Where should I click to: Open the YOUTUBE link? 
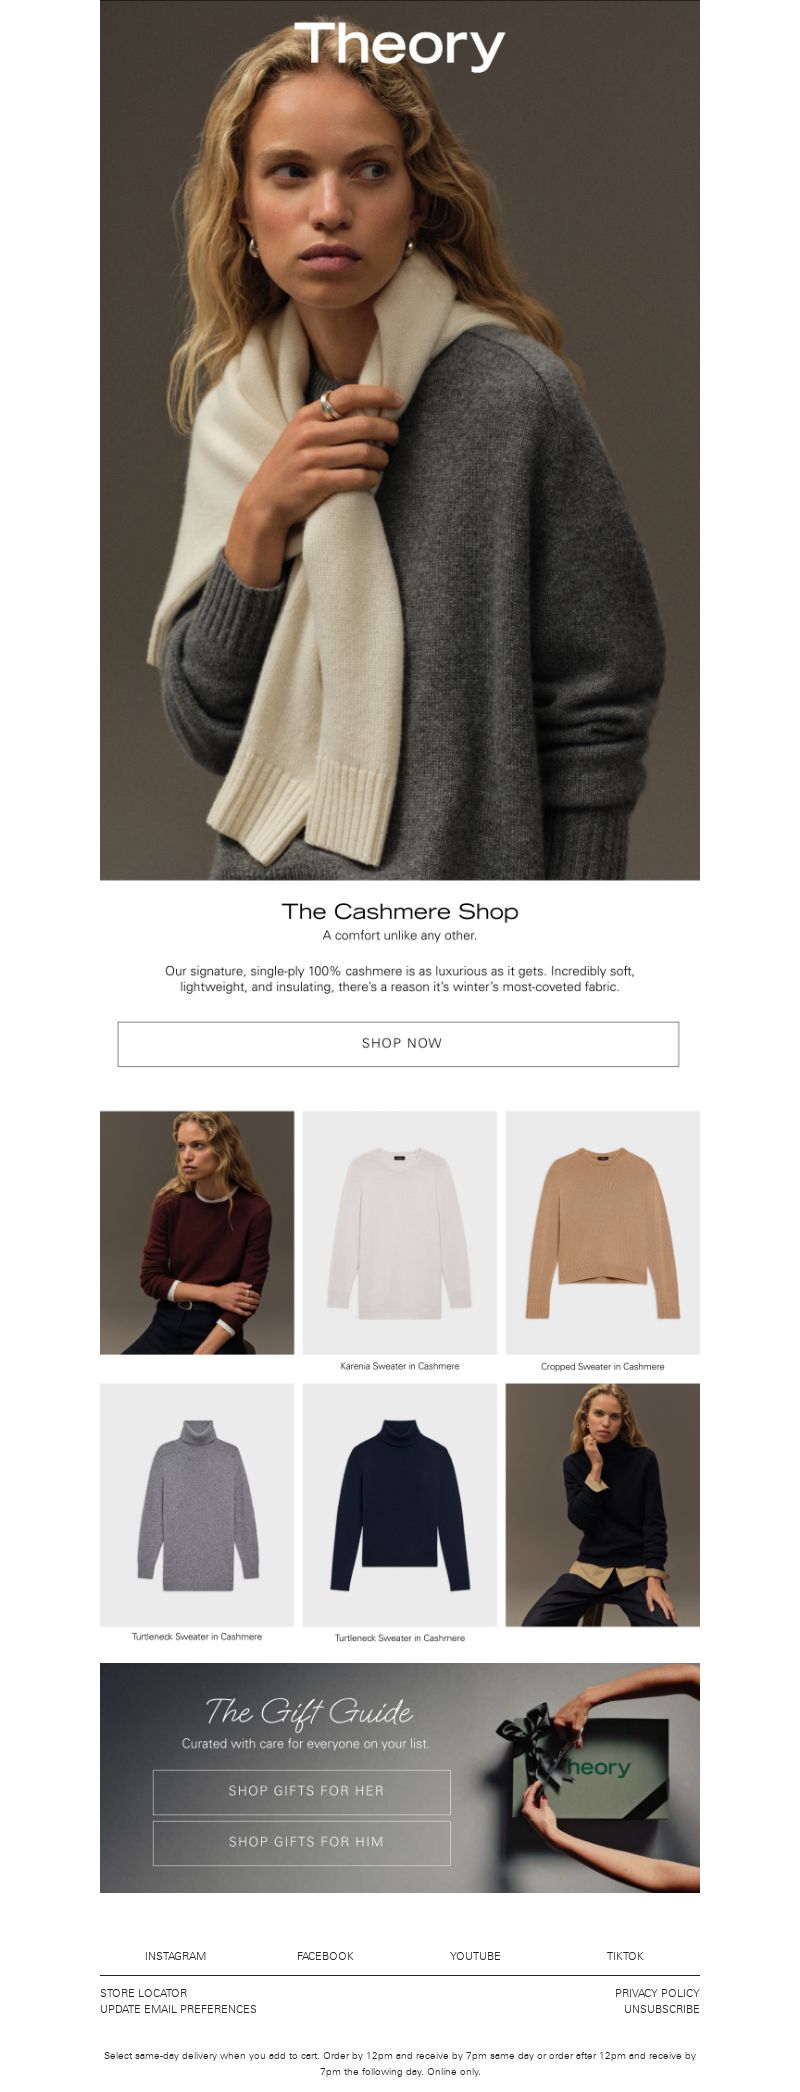click(x=475, y=1956)
